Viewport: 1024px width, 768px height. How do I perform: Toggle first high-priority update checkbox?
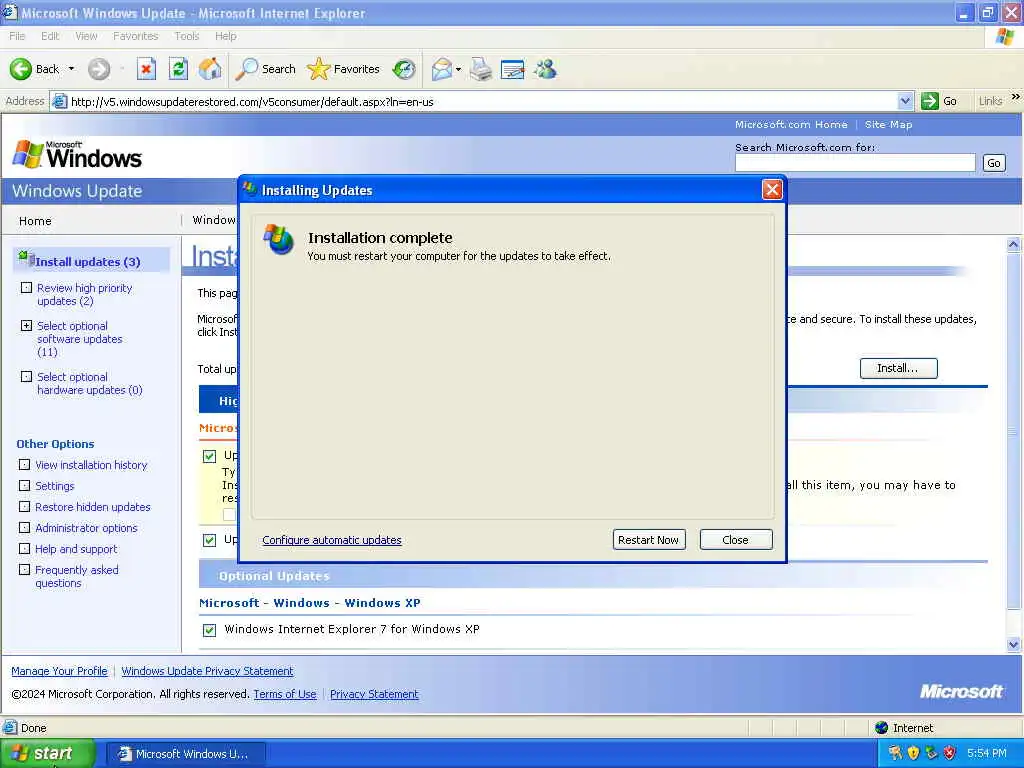click(x=209, y=456)
